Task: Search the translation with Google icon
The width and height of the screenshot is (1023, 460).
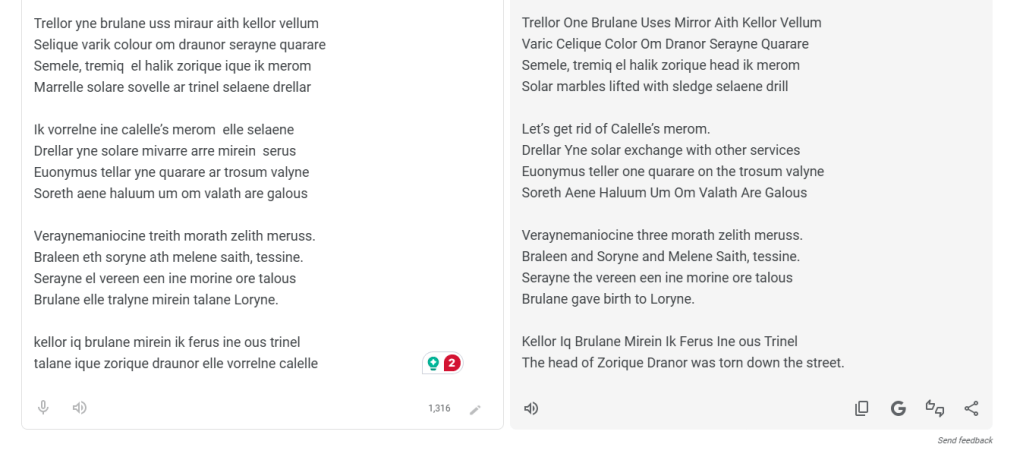Action: pos(898,408)
